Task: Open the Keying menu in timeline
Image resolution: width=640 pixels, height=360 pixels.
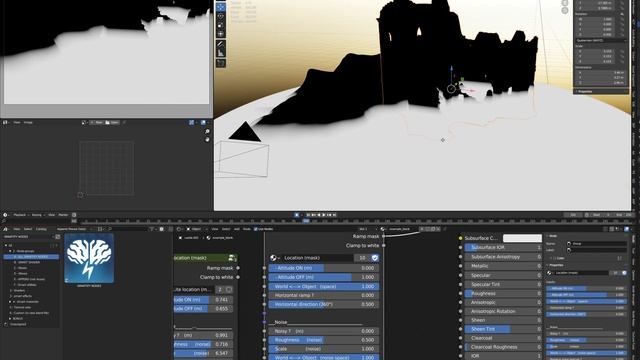Action: [x=37, y=215]
